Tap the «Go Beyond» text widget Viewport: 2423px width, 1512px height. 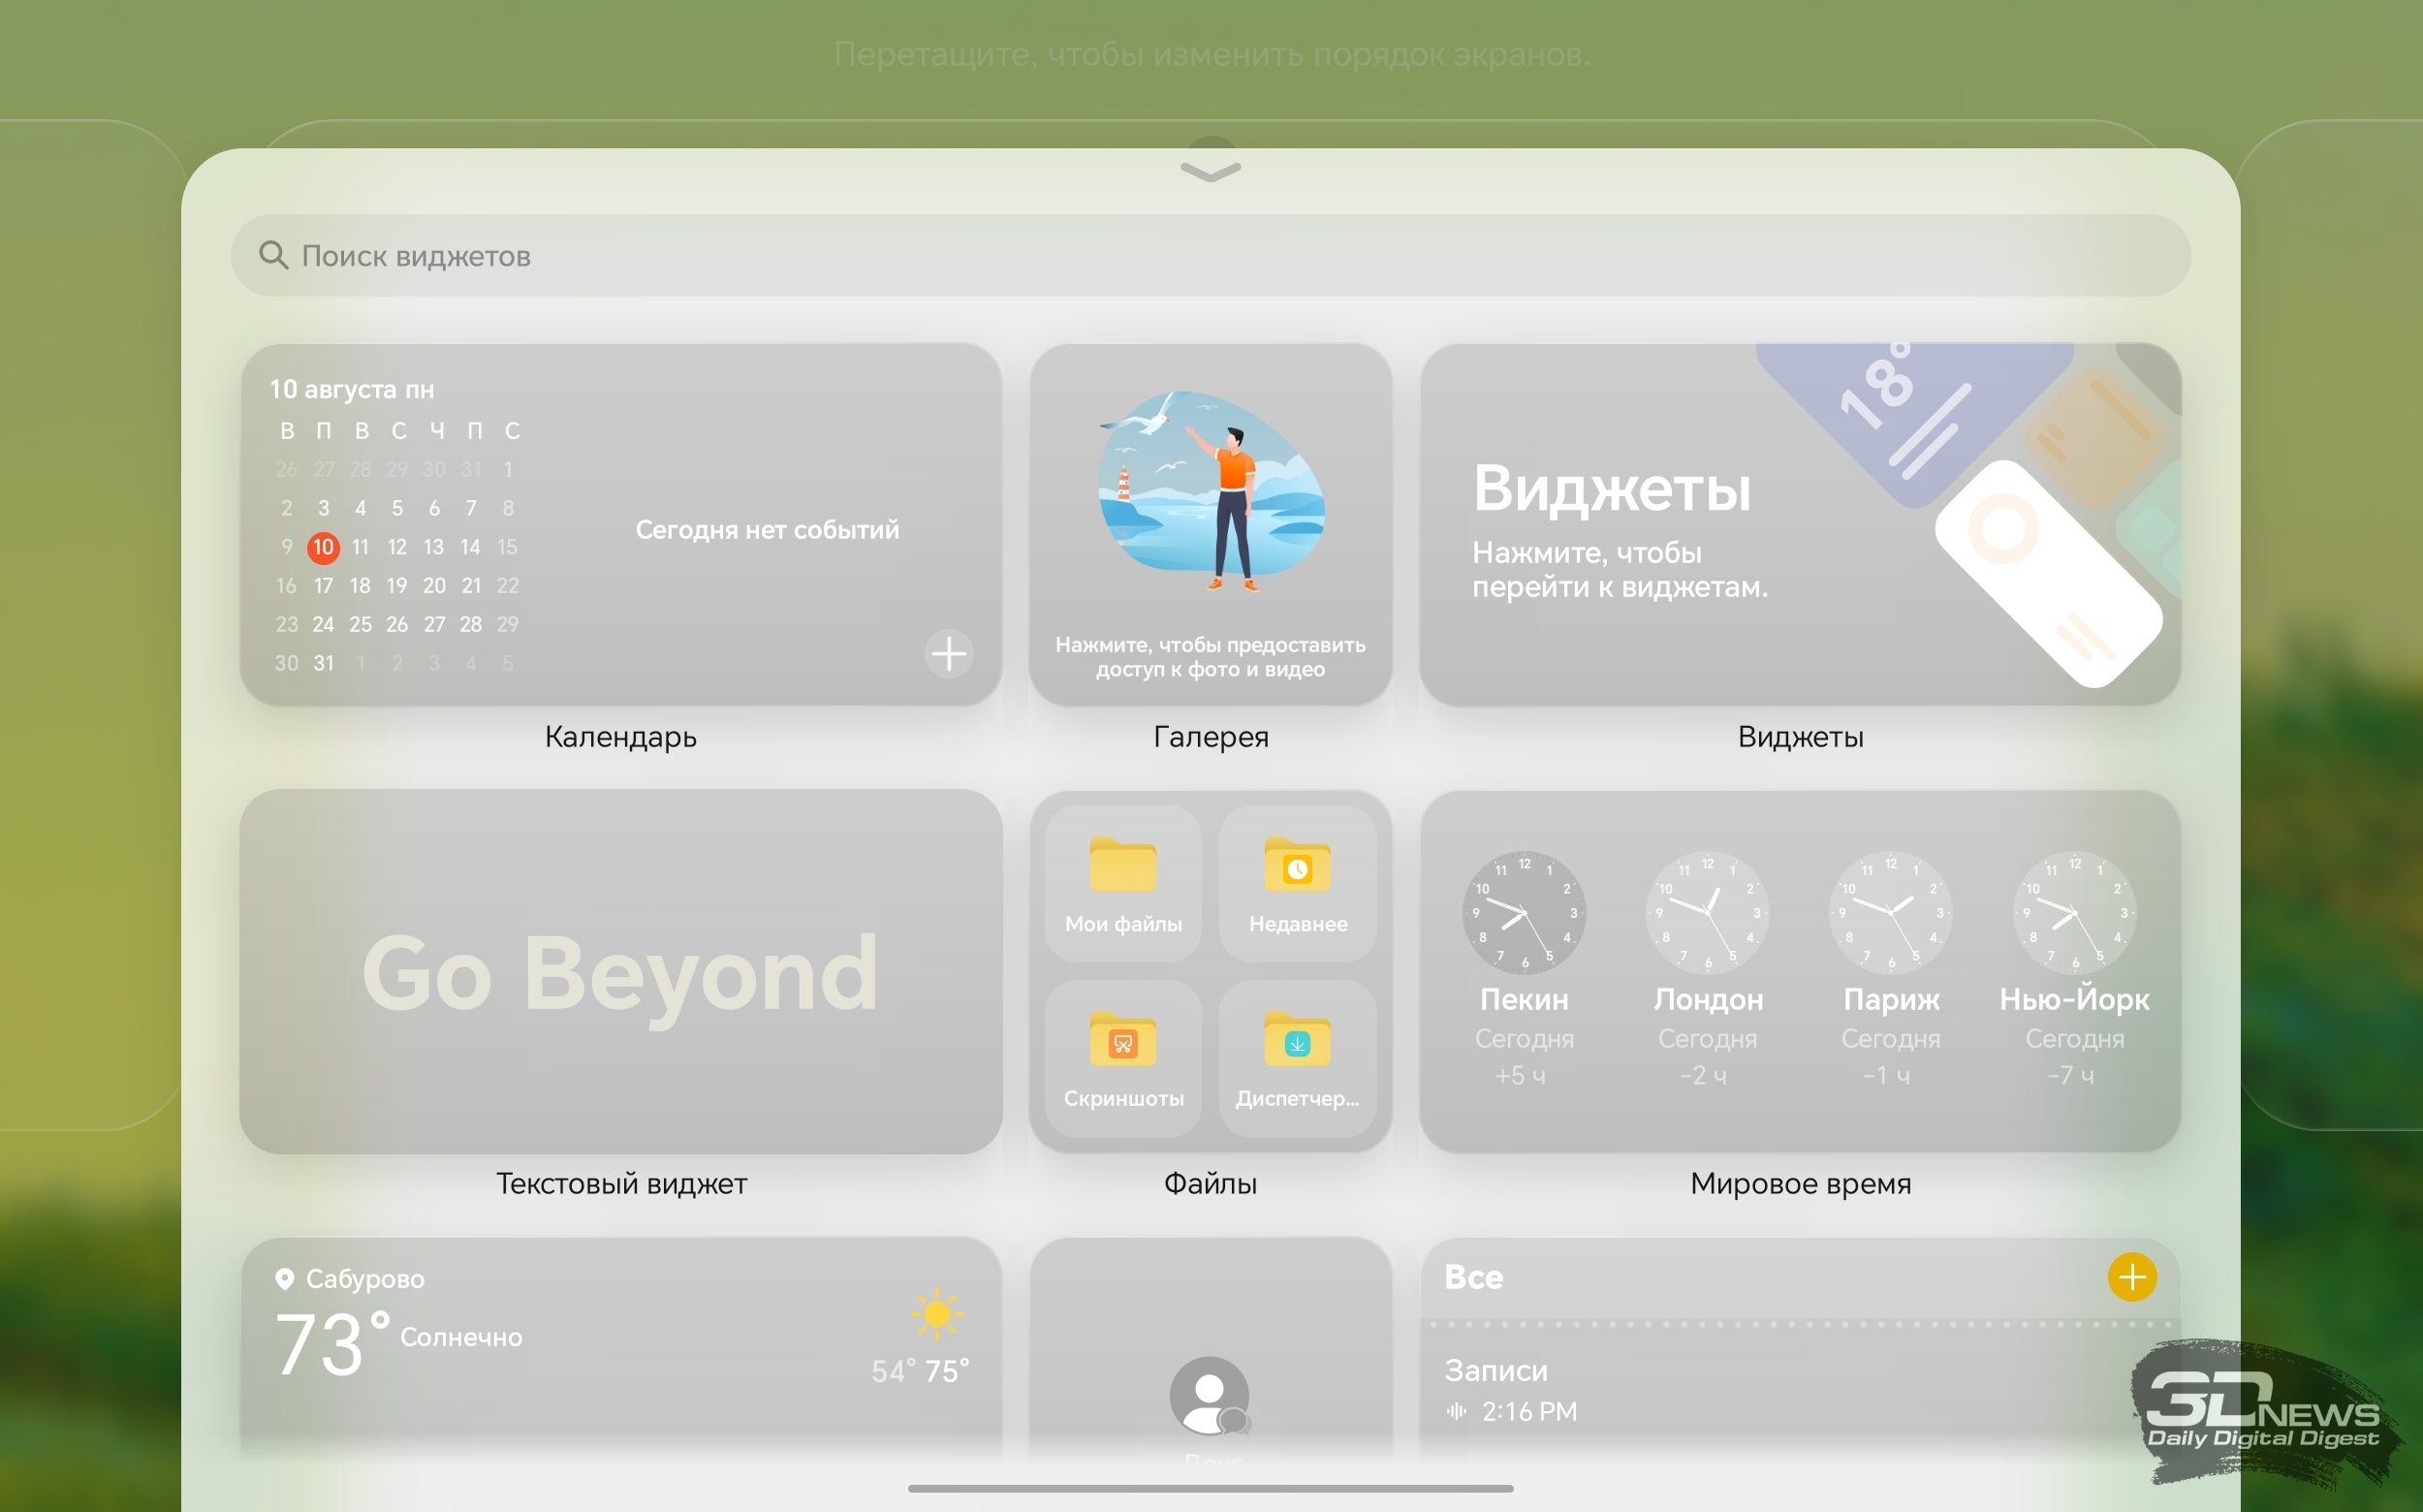click(620, 972)
